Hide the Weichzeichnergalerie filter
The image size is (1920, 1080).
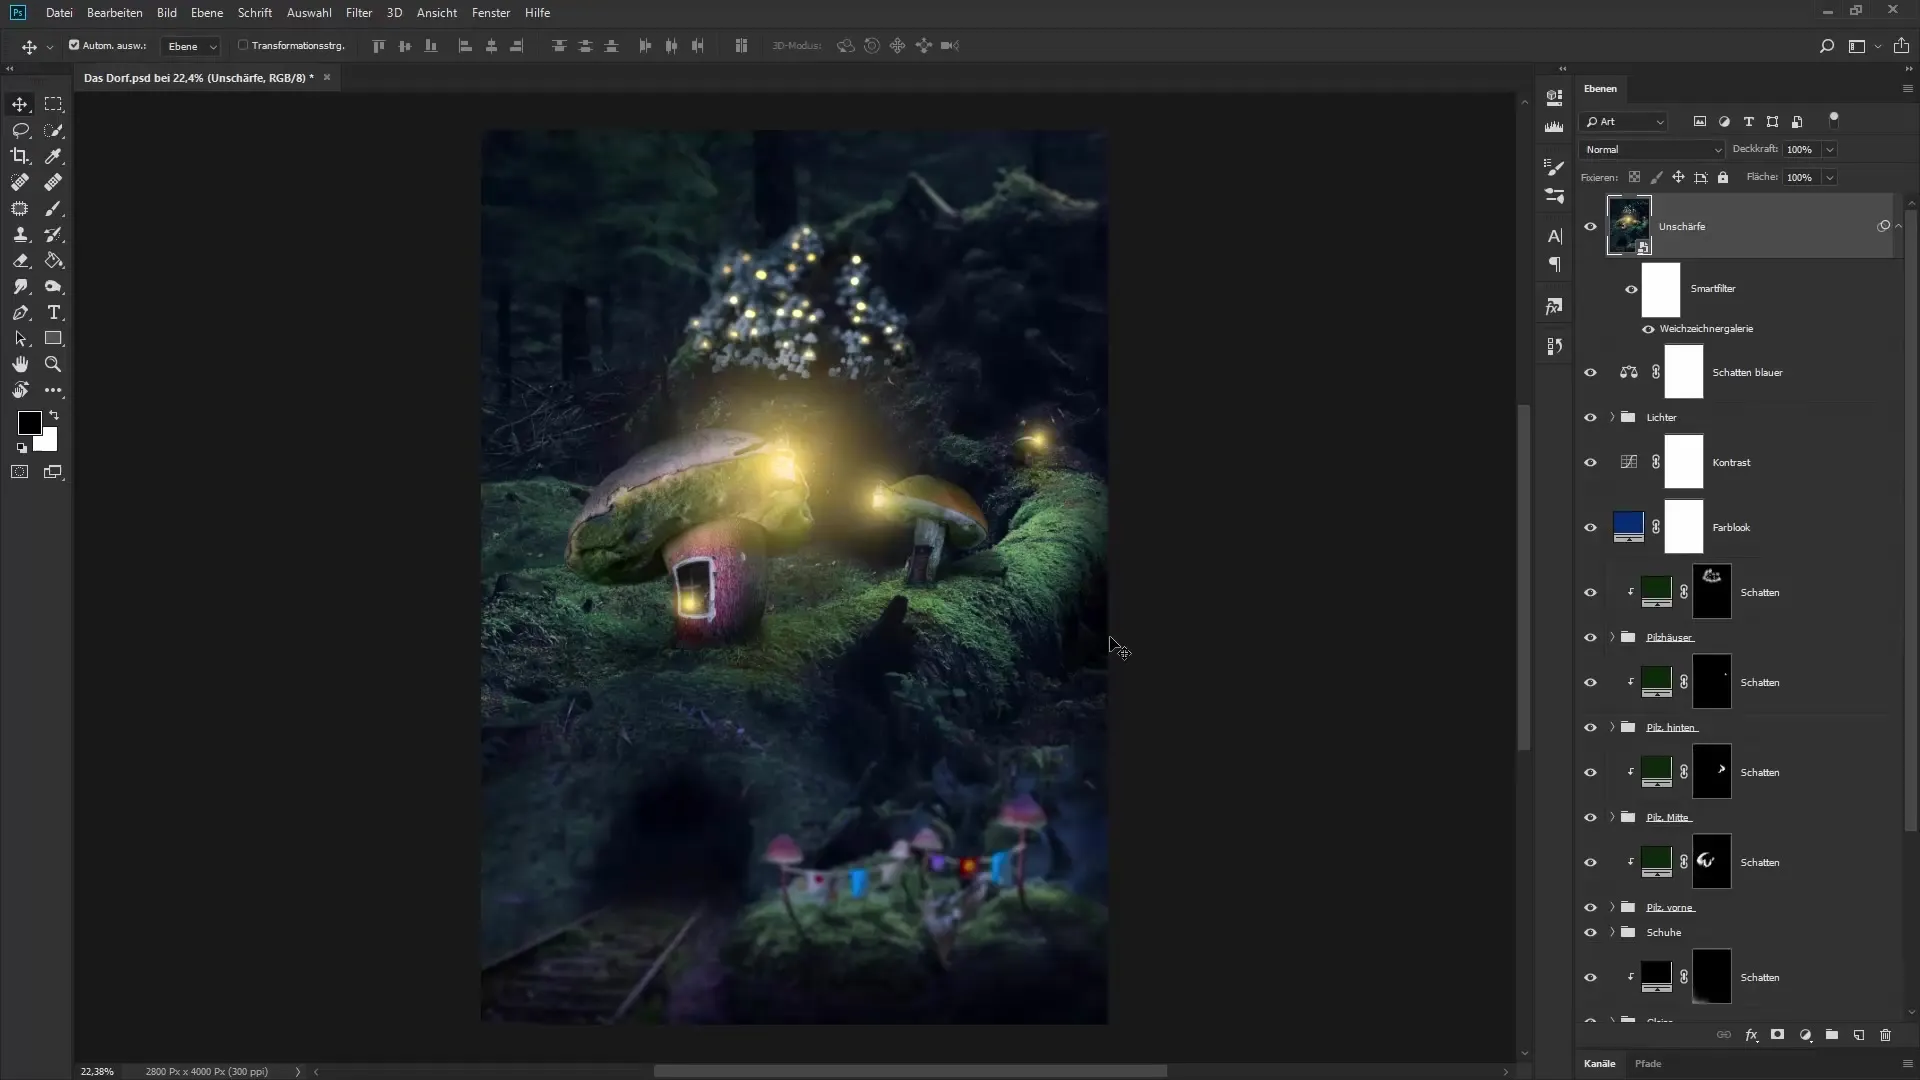pyautogui.click(x=1648, y=329)
